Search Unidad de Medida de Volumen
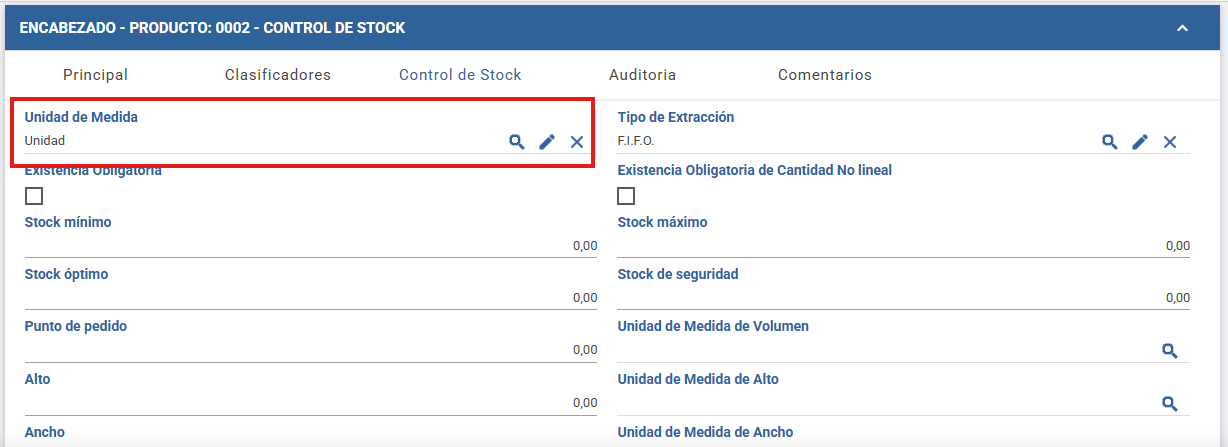The image size is (1228, 447). 1170,351
